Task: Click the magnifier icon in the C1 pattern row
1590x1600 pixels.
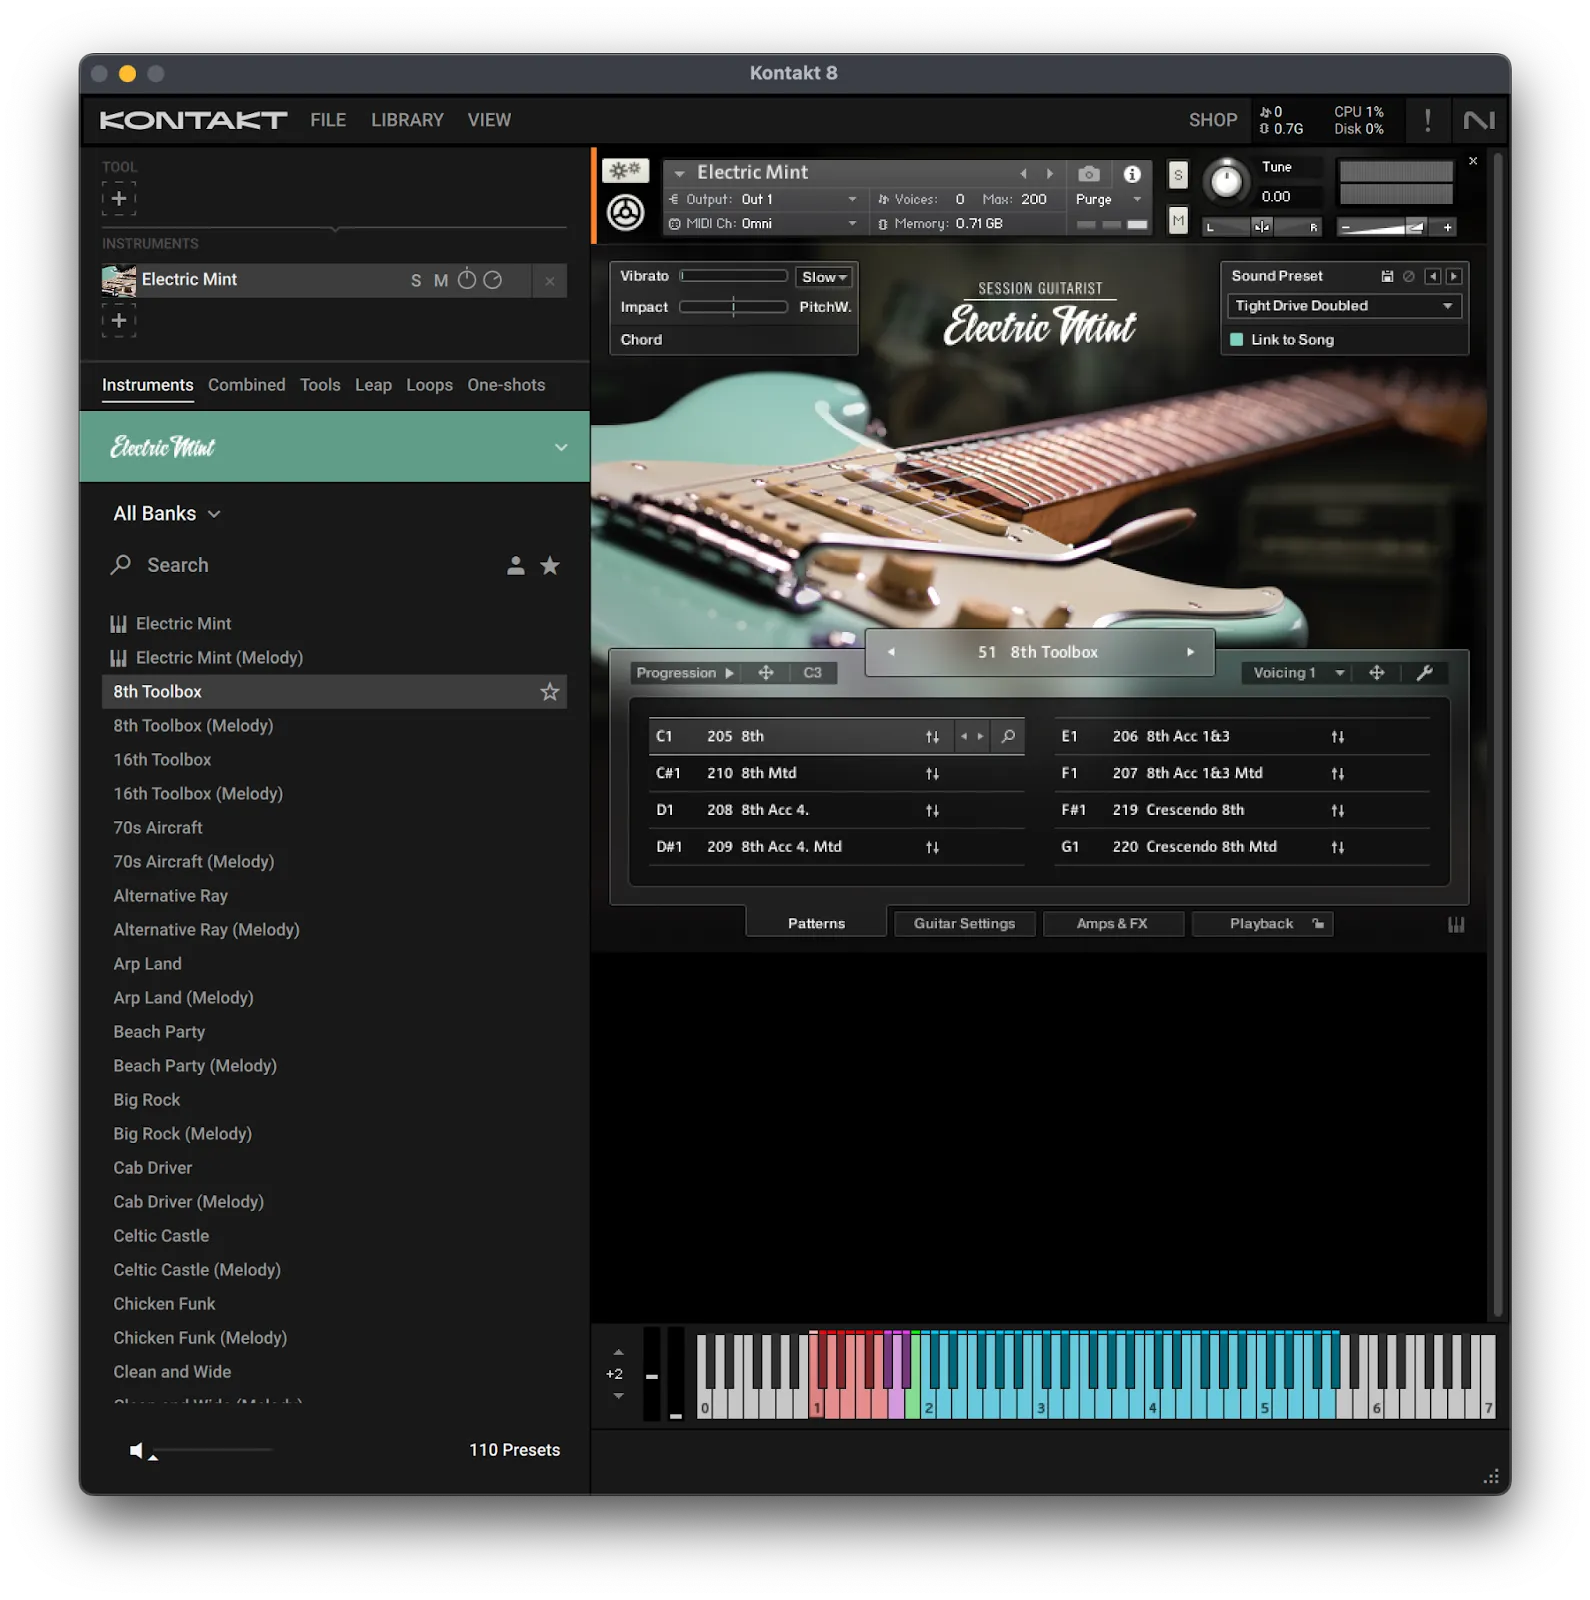Action: pos(1008,736)
